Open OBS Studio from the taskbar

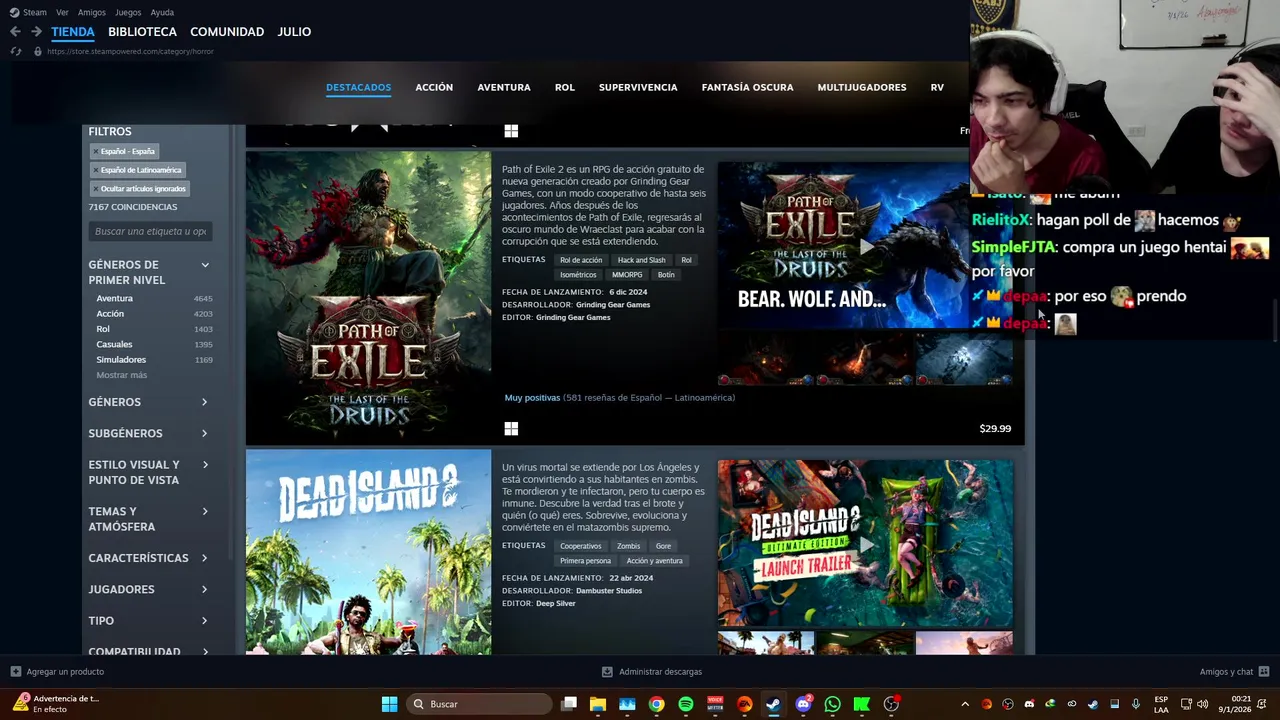(x=891, y=704)
